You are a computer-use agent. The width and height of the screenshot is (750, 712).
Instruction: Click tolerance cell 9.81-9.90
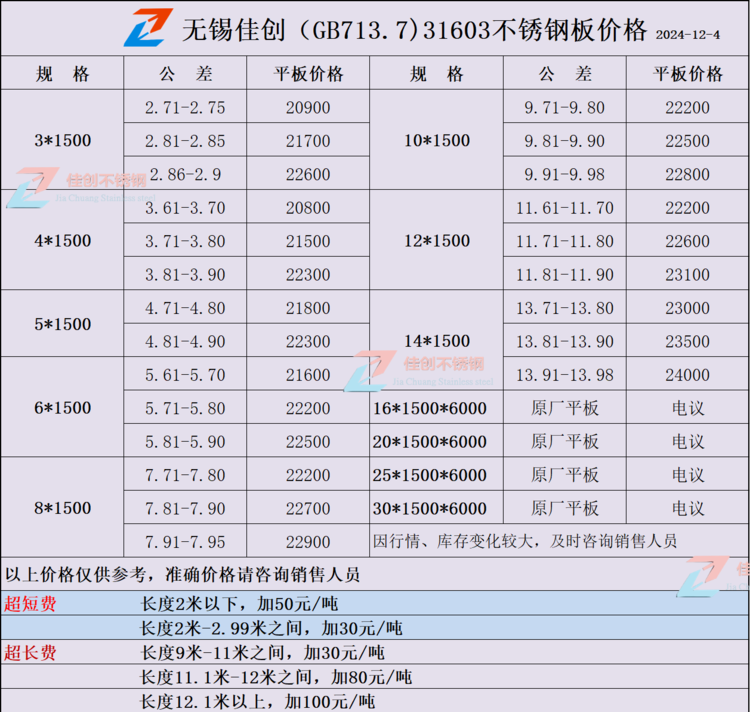(x=564, y=141)
